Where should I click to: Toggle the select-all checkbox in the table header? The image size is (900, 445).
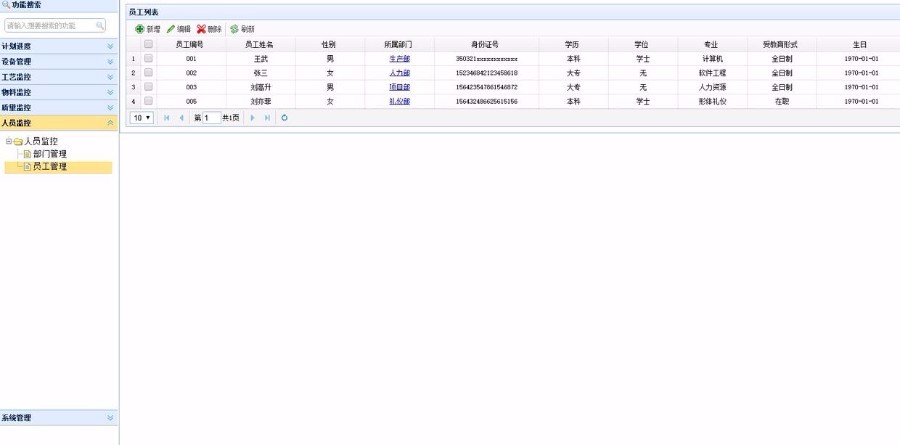pos(149,44)
